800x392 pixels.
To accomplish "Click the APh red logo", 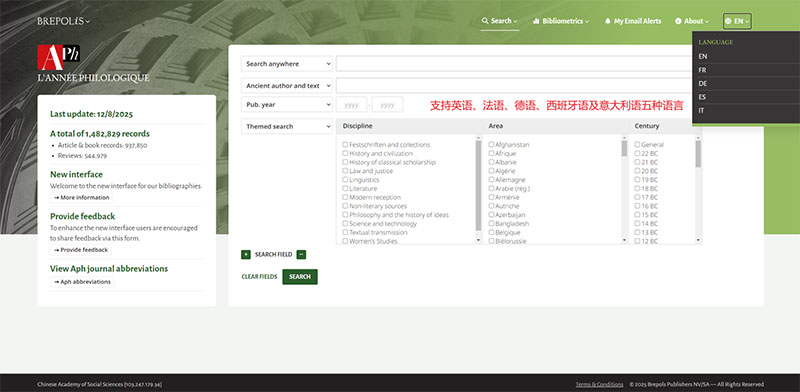I will point(58,57).
